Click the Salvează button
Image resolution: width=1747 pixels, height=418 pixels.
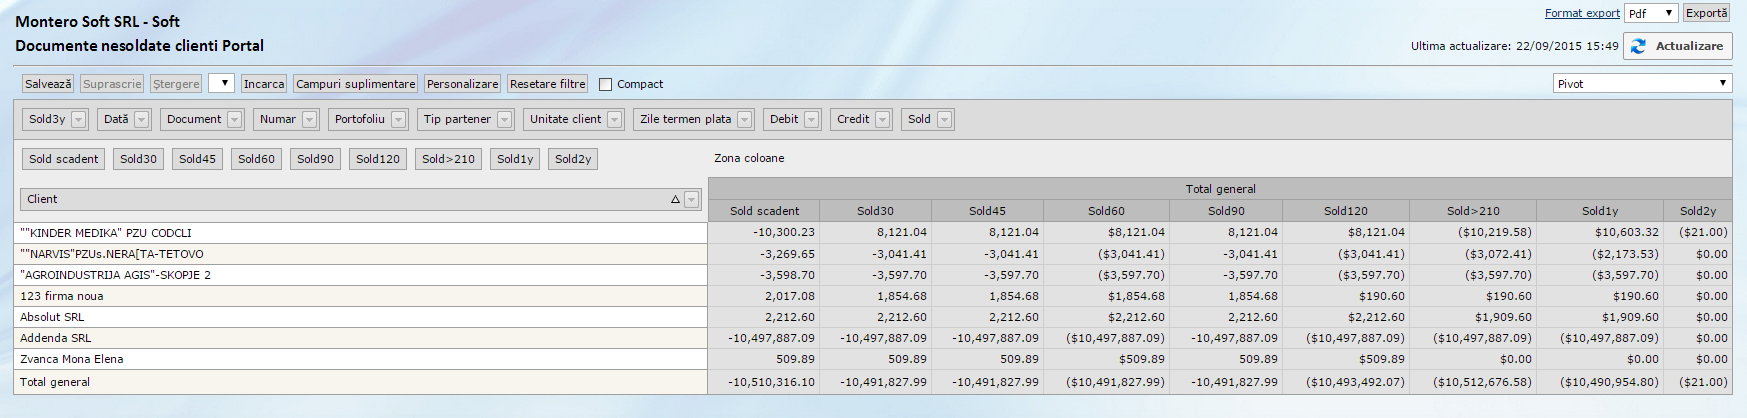click(48, 84)
